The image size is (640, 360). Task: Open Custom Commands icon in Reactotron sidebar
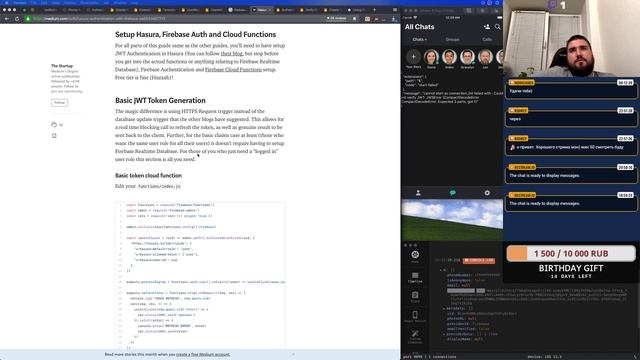pos(415,336)
